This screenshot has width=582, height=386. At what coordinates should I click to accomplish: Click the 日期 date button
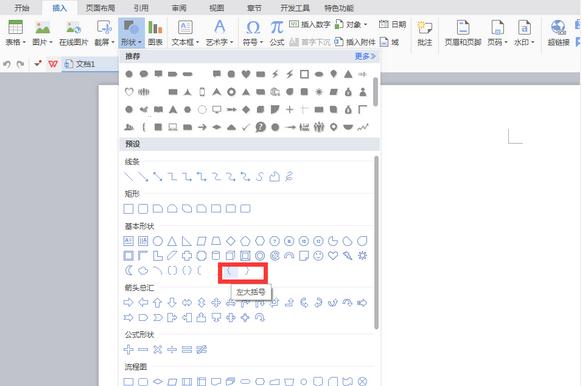point(392,24)
